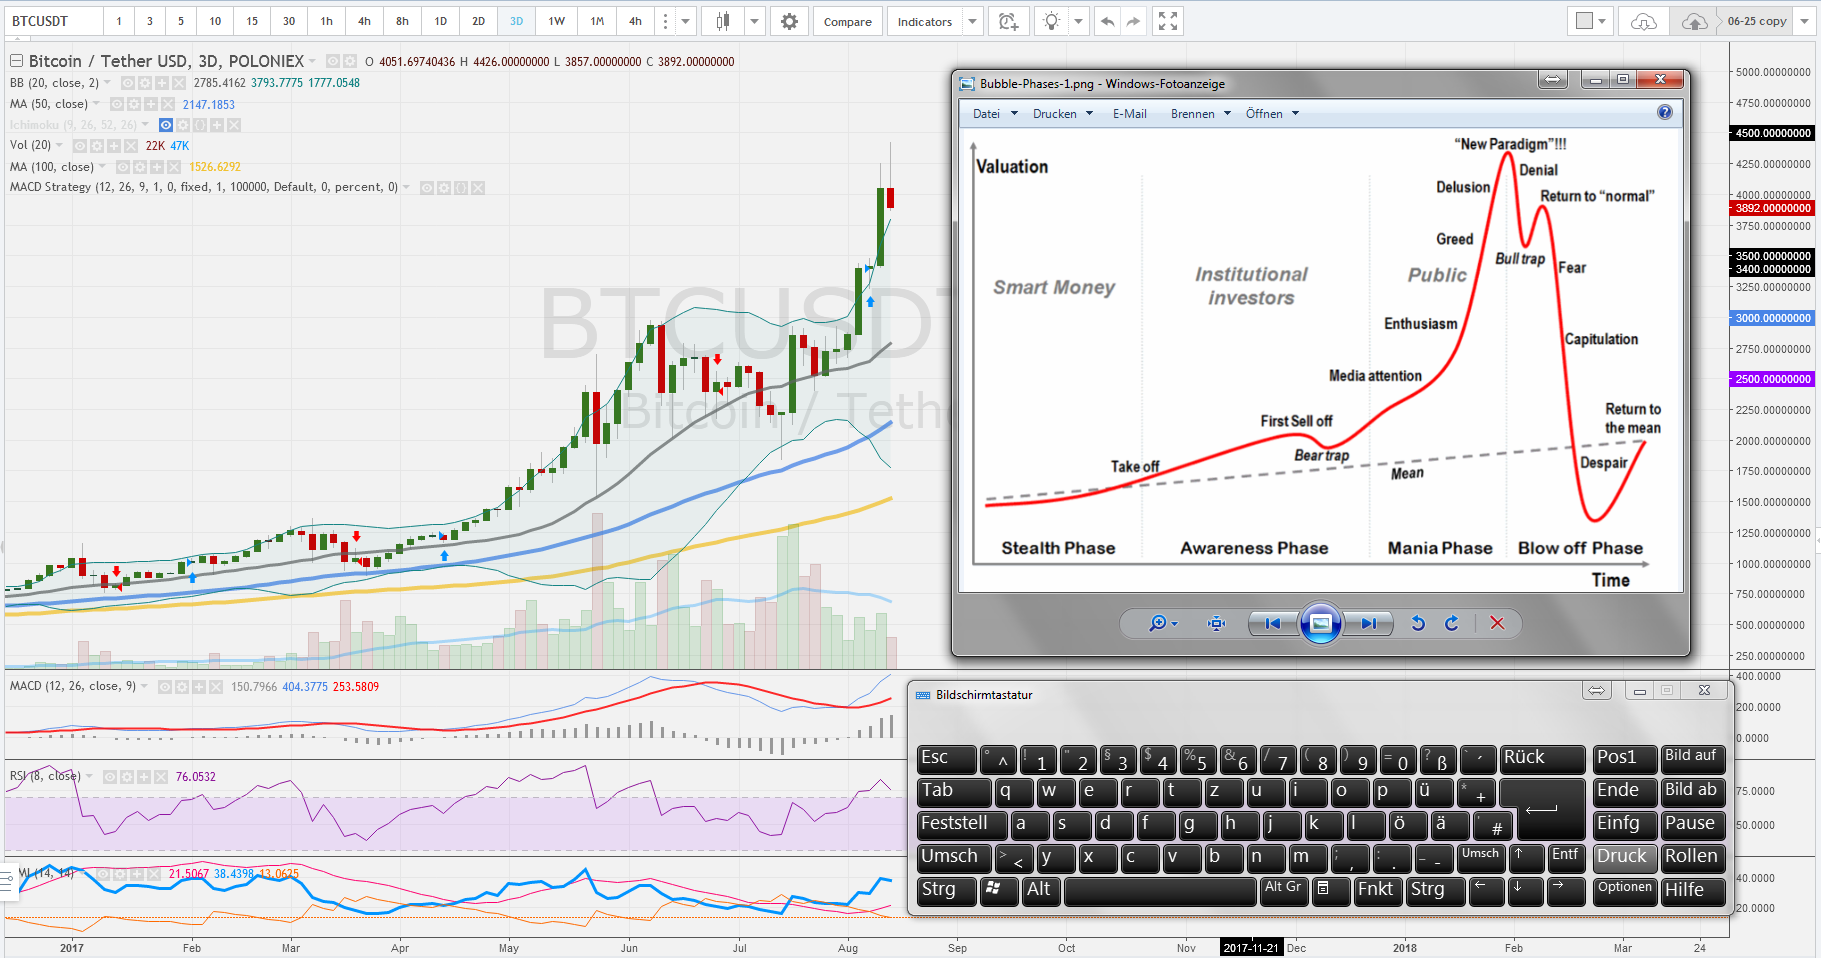The width and height of the screenshot is (1821, 958).
Task: Open the Drucken menu in photo viewer
Action: [x=1063, y=114]
